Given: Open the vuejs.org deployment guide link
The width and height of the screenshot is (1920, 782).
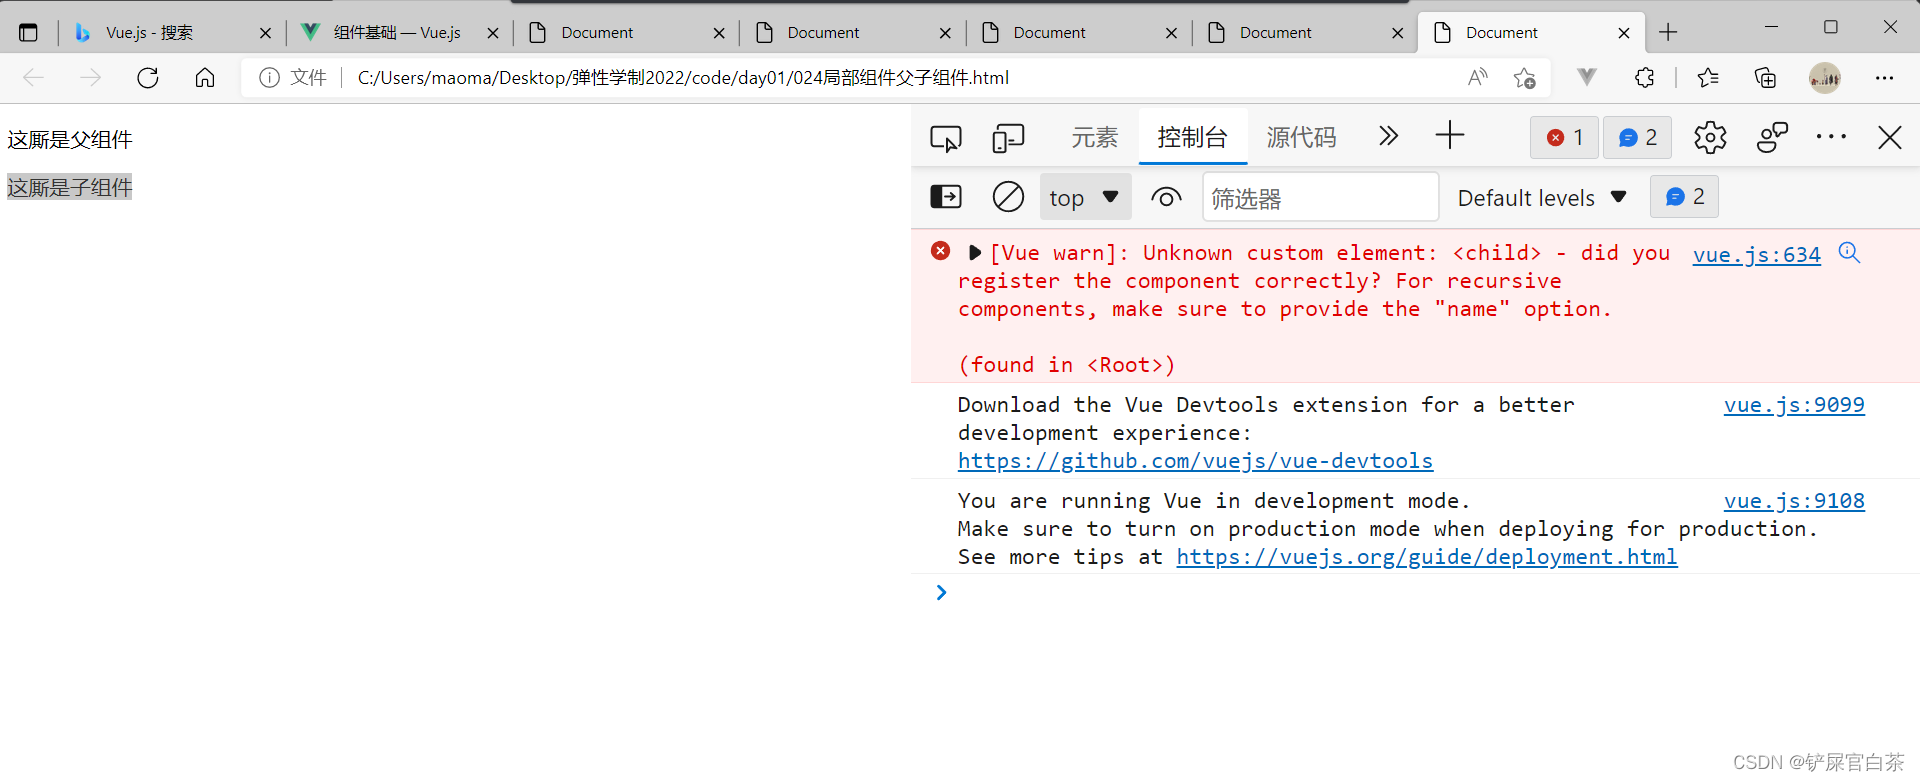Looking at the screenshot, I should click(1427, 557).
